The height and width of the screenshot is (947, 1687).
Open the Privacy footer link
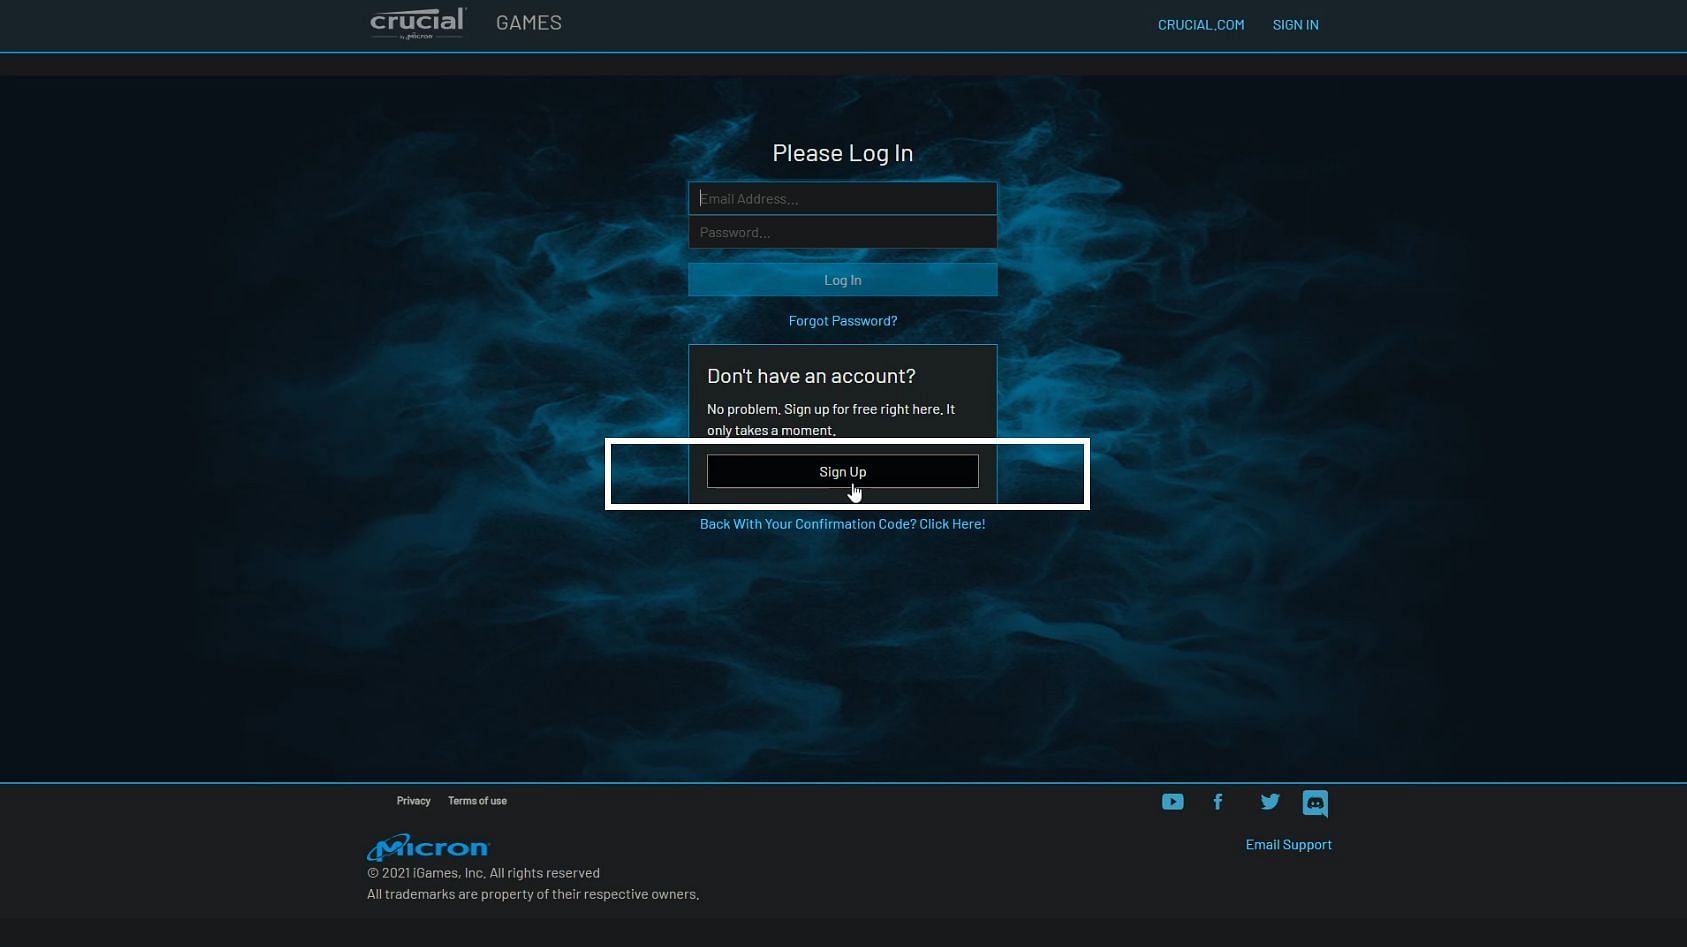pyautogui.click(x=413, y=801)
